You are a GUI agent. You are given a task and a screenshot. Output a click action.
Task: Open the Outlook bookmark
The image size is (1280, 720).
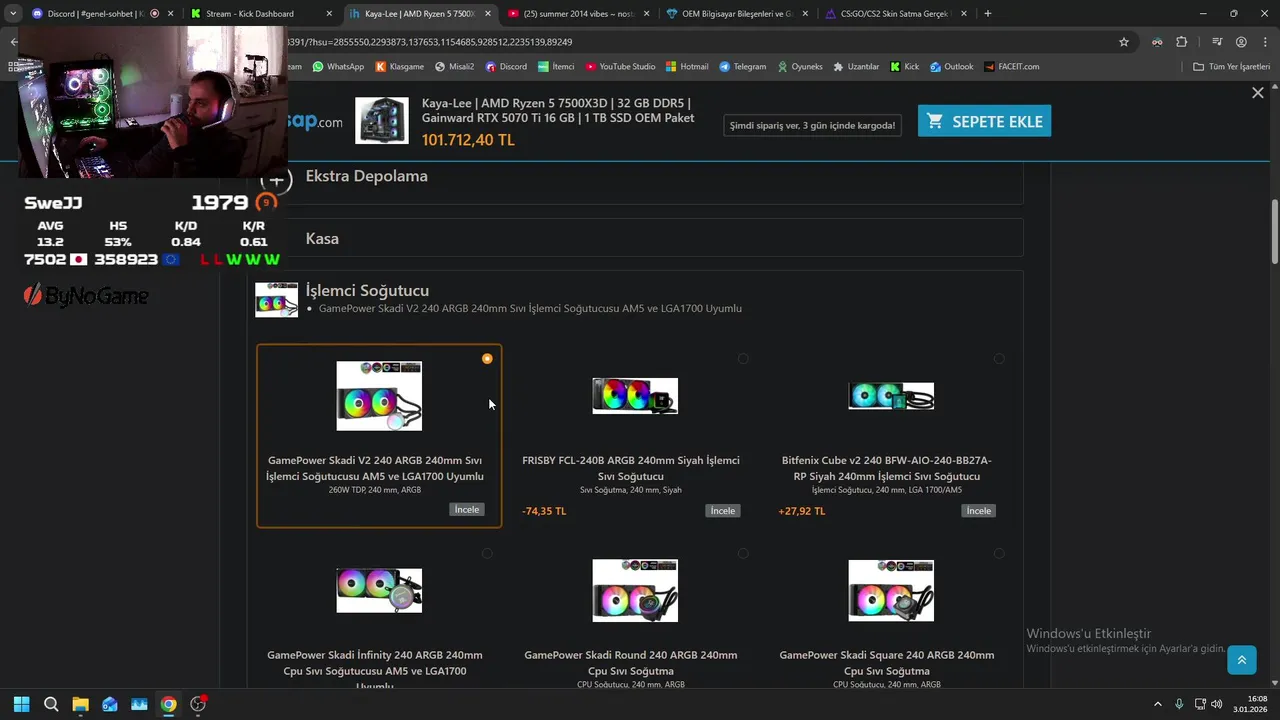(951, 67)
